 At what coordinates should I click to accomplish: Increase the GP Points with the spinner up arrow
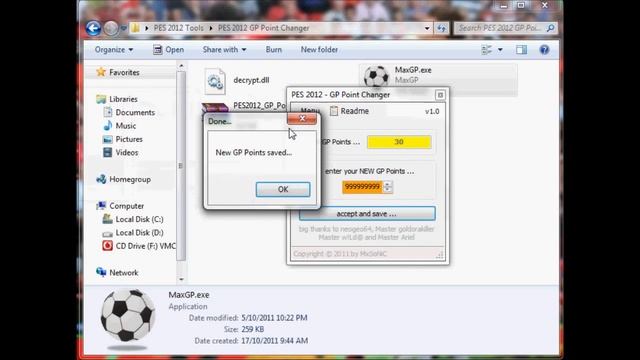[x=388, y=184]
